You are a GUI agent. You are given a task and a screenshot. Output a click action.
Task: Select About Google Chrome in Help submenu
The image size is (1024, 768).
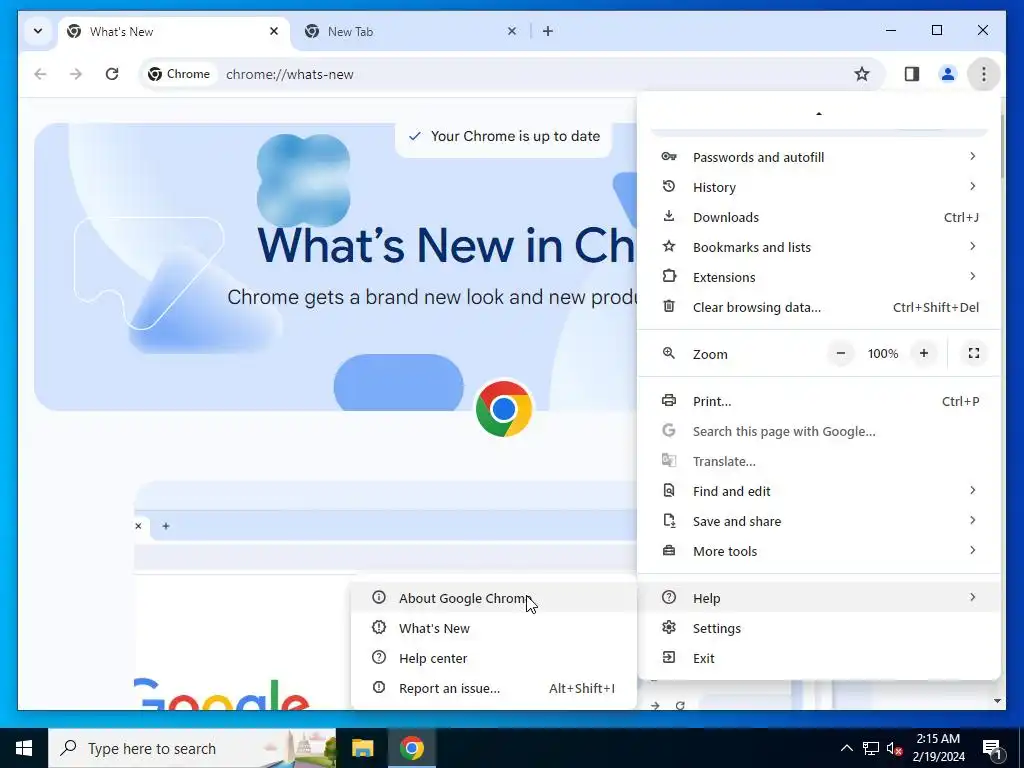(493, 598)
